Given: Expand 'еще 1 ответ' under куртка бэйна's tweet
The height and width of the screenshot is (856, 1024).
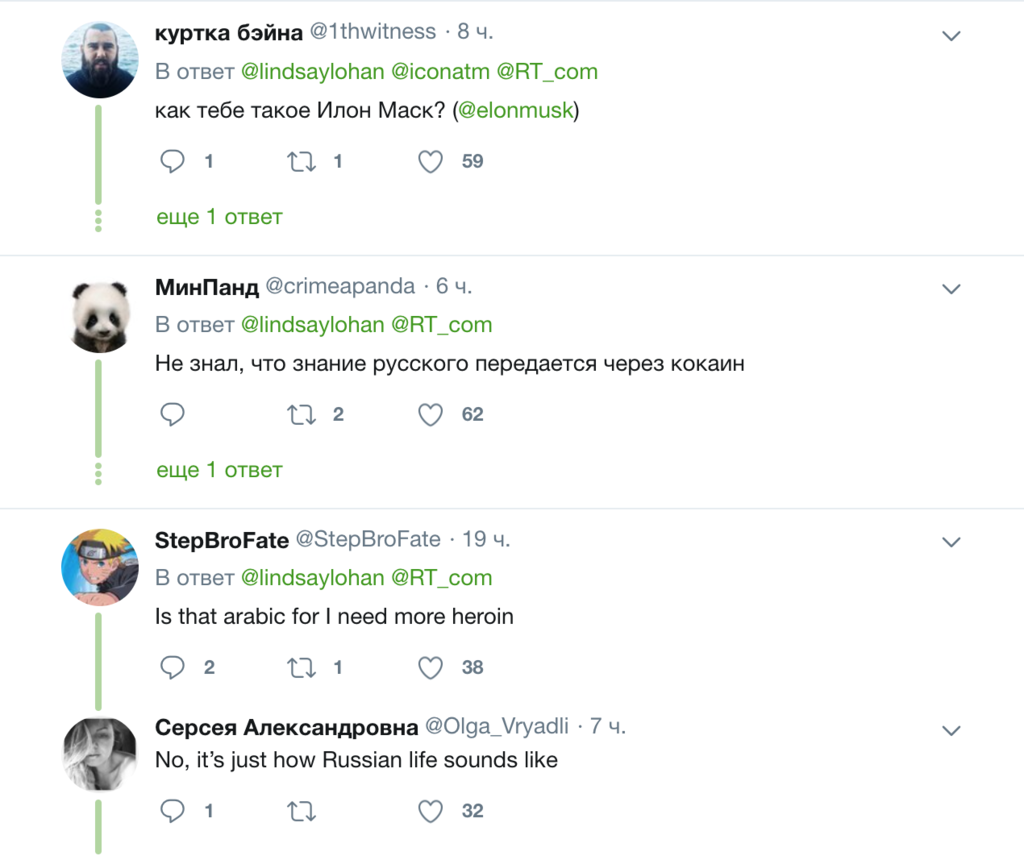Looking at the screenshot, I should click(218, 216).
